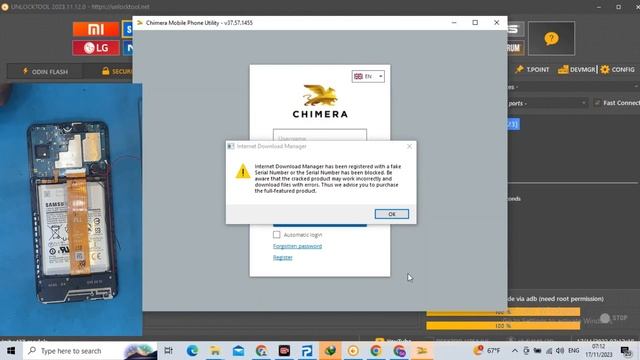
Task: Click the yellow warning triangle icon
Action: (x=243, y=171)
